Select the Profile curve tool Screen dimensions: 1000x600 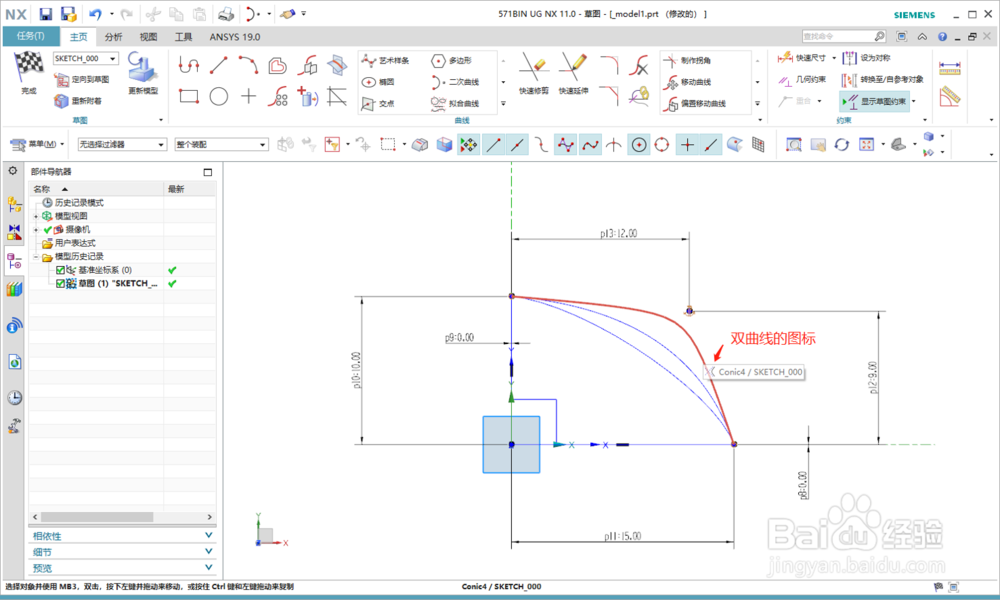coord(189,65)
